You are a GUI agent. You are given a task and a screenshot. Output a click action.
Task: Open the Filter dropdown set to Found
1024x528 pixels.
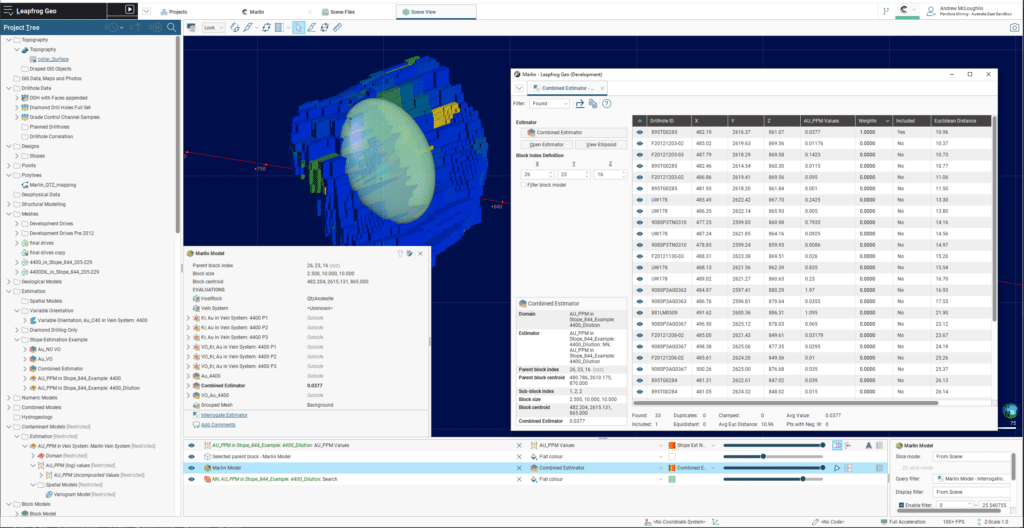point(550,103)
